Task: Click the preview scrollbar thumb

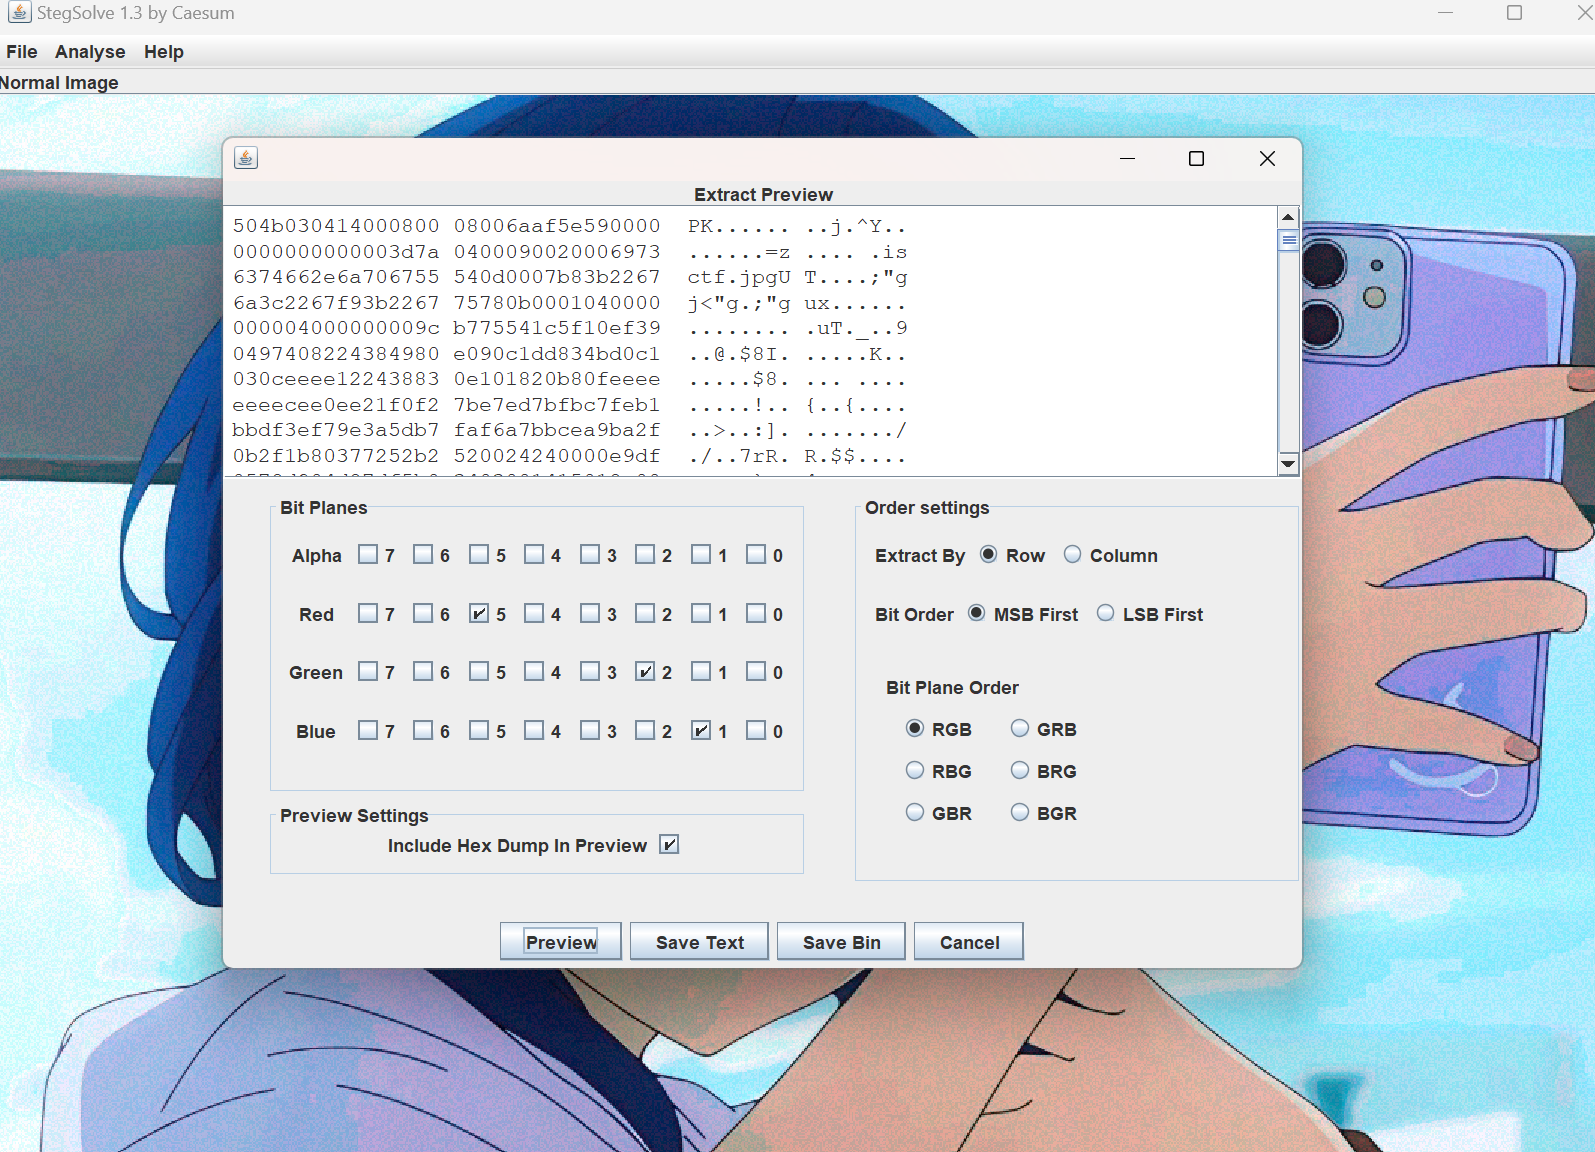Action: pos(1288,240)
